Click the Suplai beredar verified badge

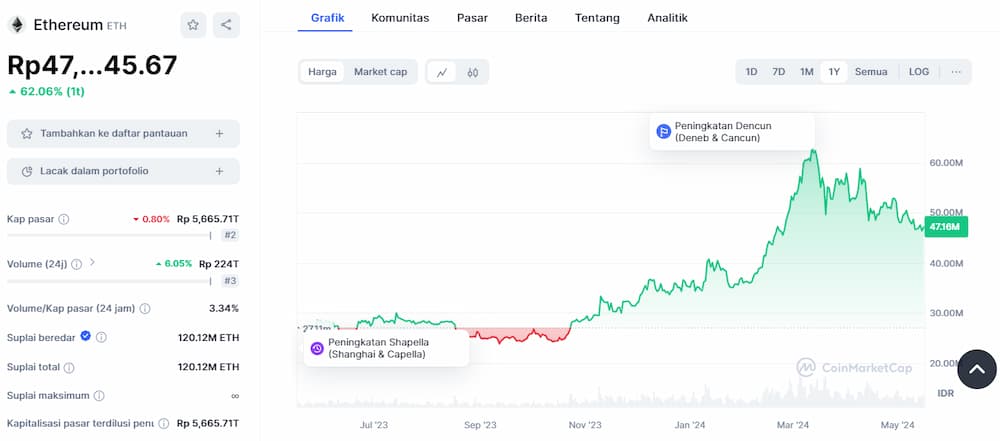(85, 336)
